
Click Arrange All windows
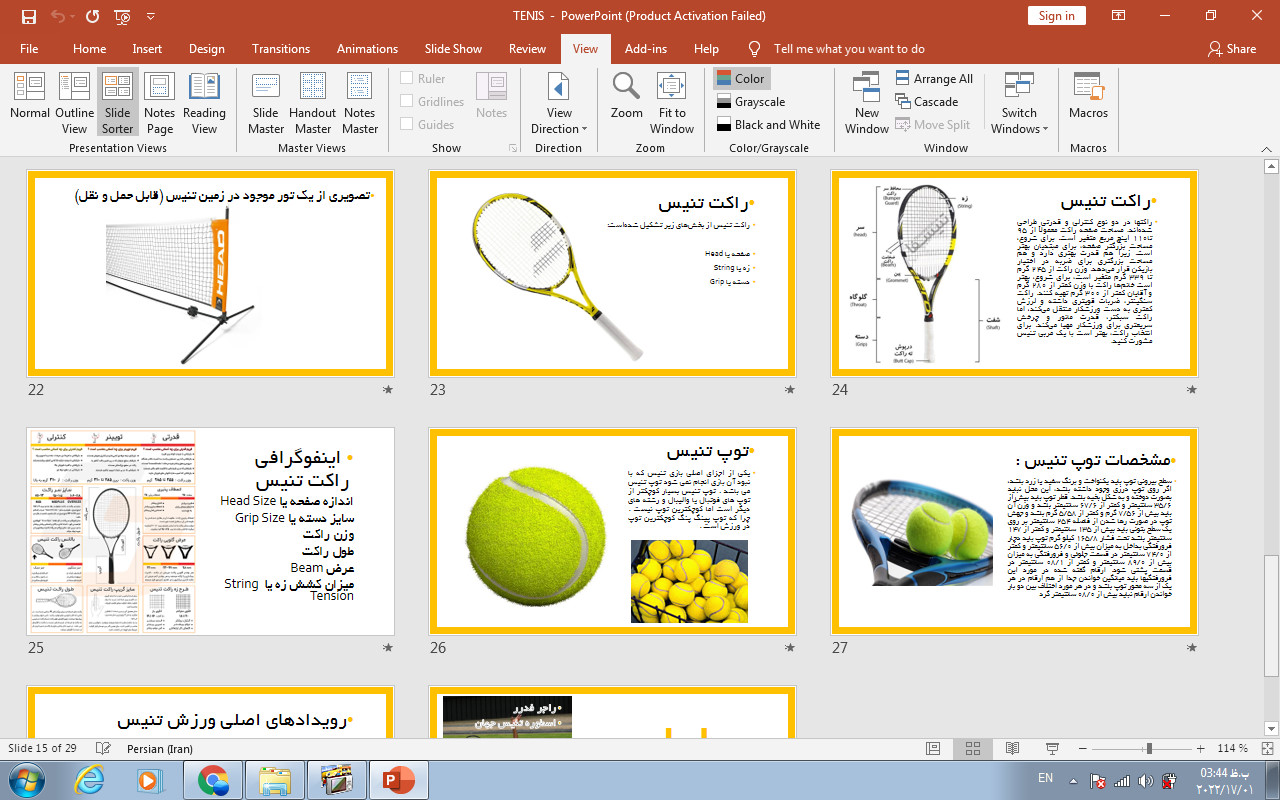coord(934,79)
